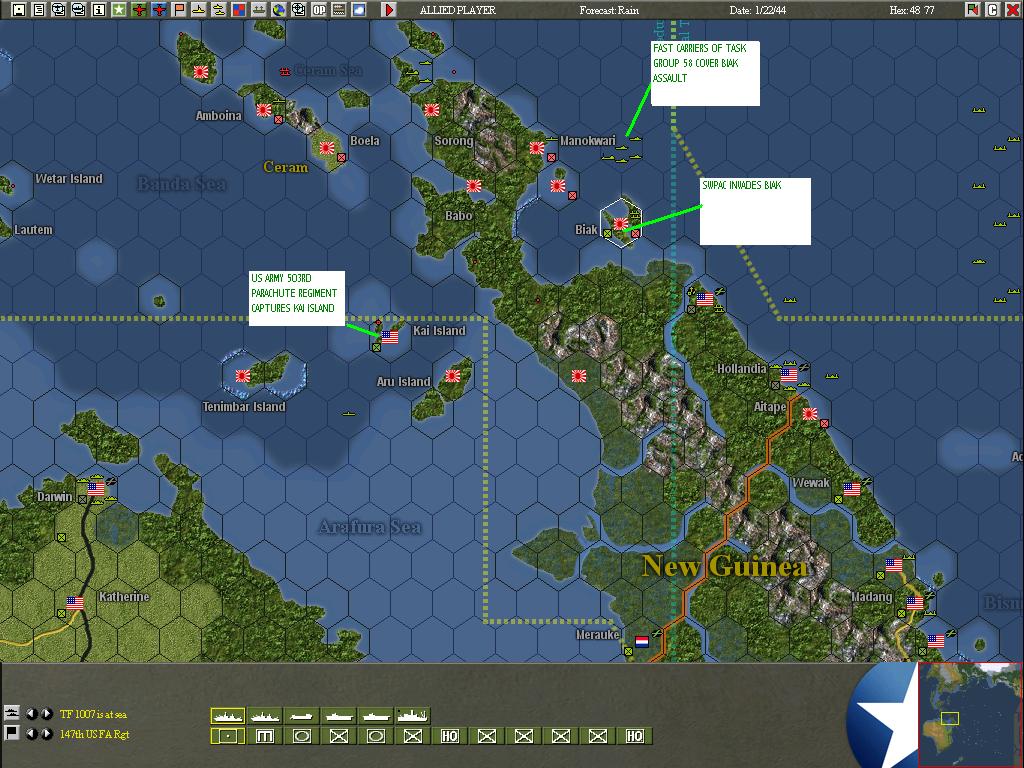This screenshot has width=1024, height=768.
Task: Select the first HQ unit icon
Action: pyautogui.click(x=449, y=736)
